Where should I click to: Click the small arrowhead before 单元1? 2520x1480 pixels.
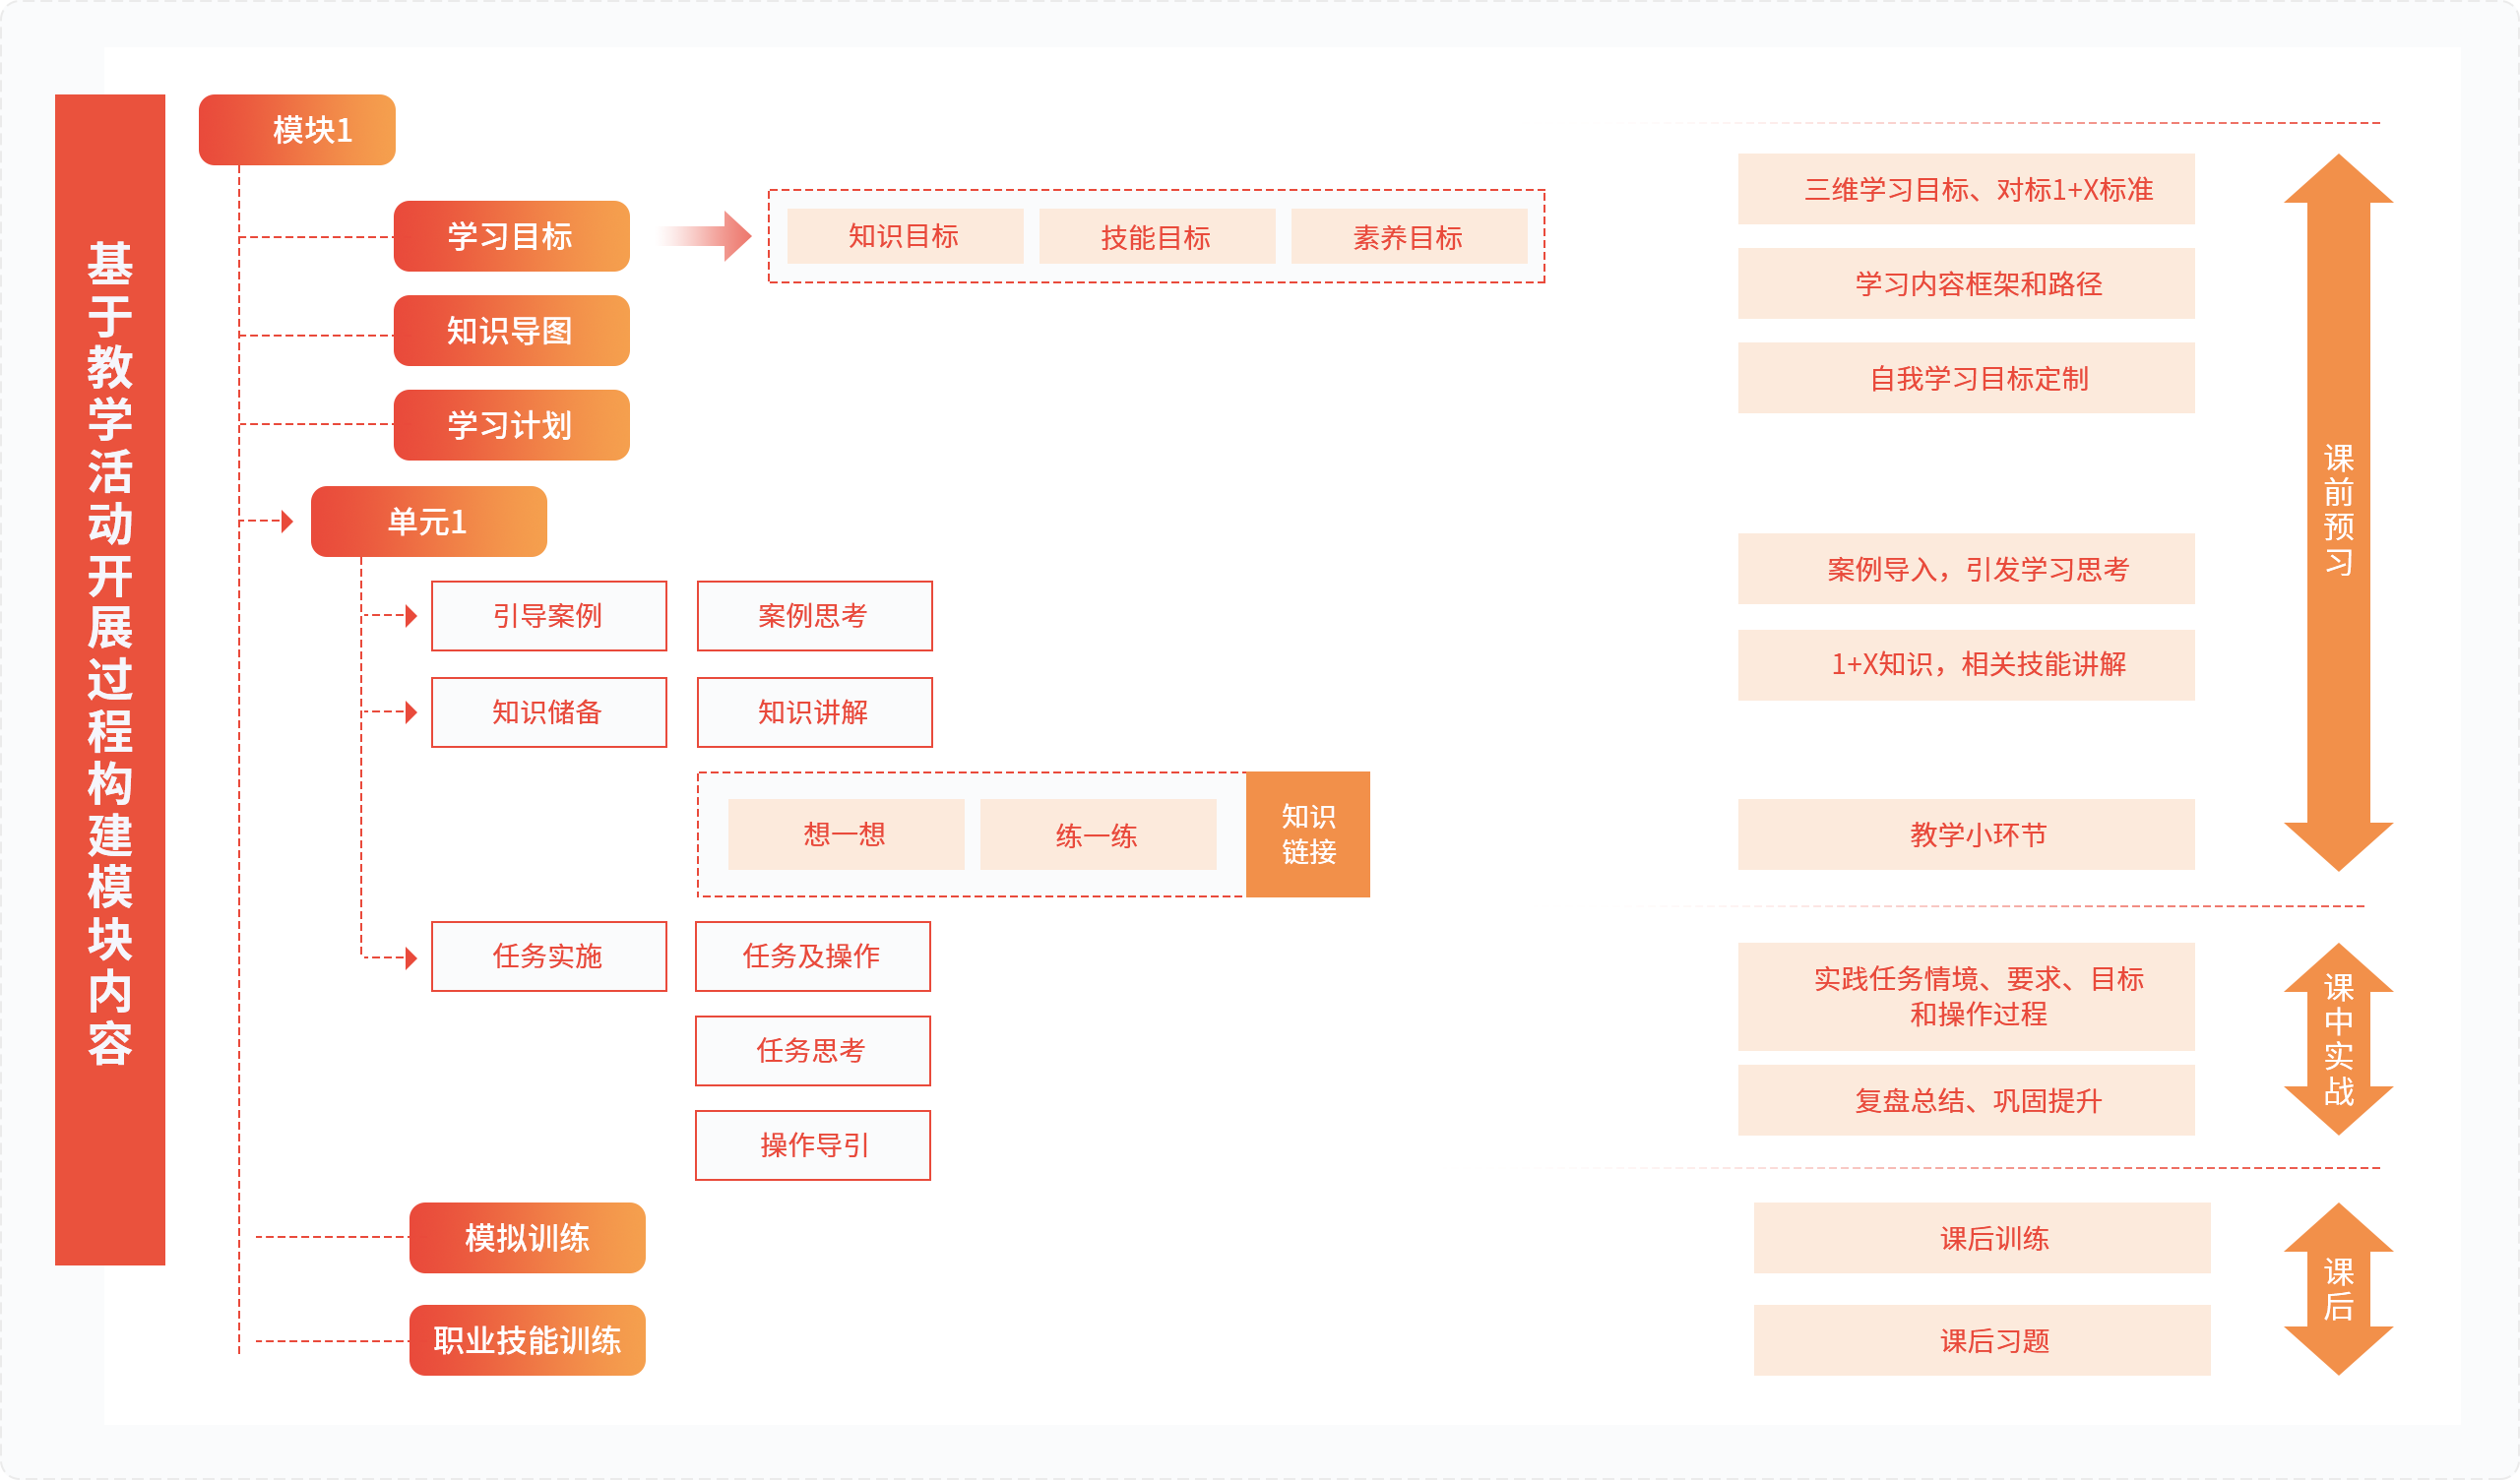pos(287,521)
